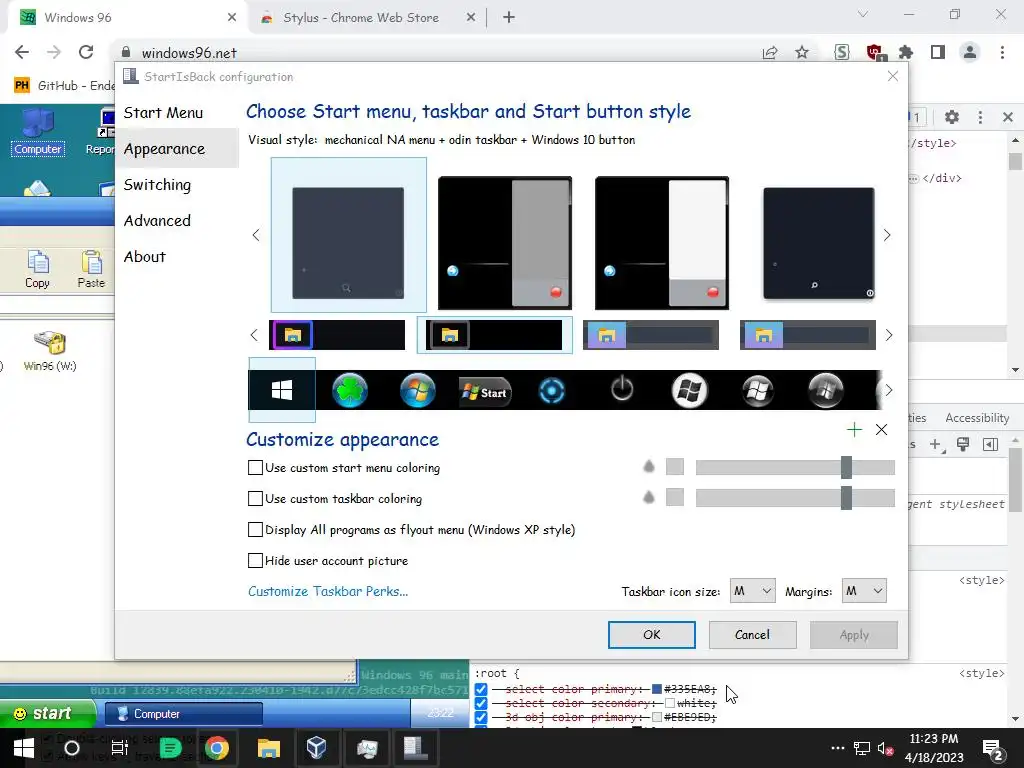Select the purple-outlined taskbar style thumbnail
1024x768 pixels.
pos(337,335)
